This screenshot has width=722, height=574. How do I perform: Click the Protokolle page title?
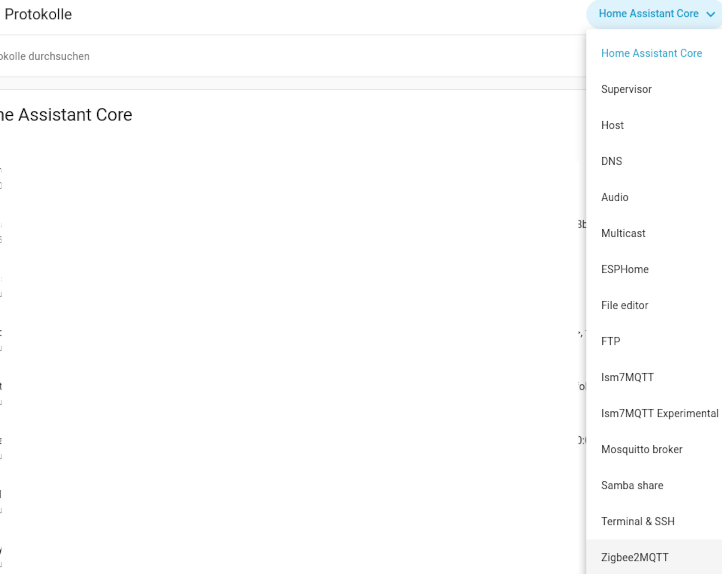tap(38, 15)
